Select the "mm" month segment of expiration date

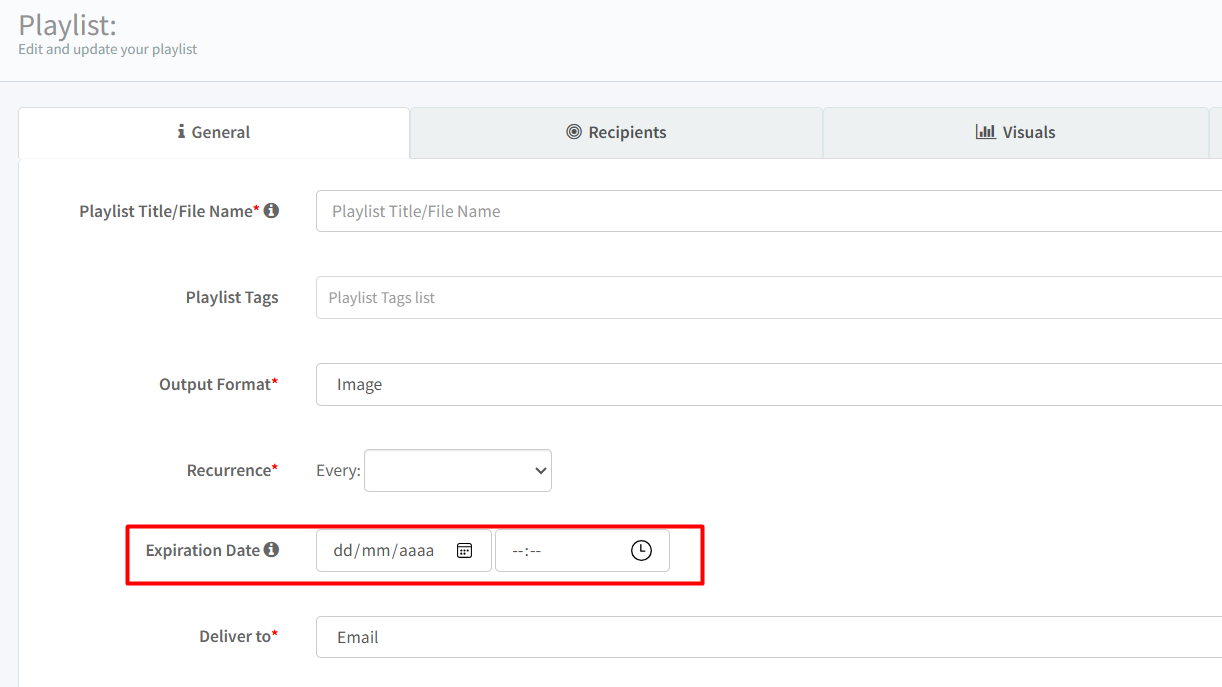pyautogui.click(x=377, y=551)
